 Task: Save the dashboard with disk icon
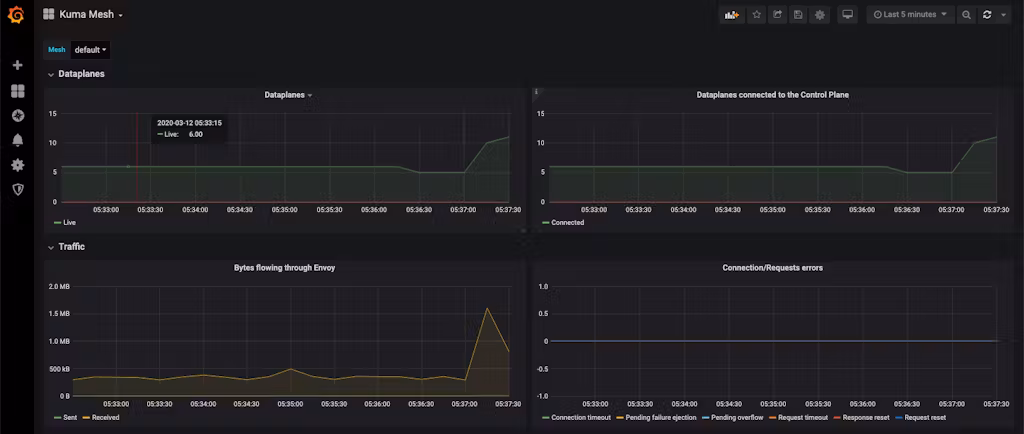(798, 15)
